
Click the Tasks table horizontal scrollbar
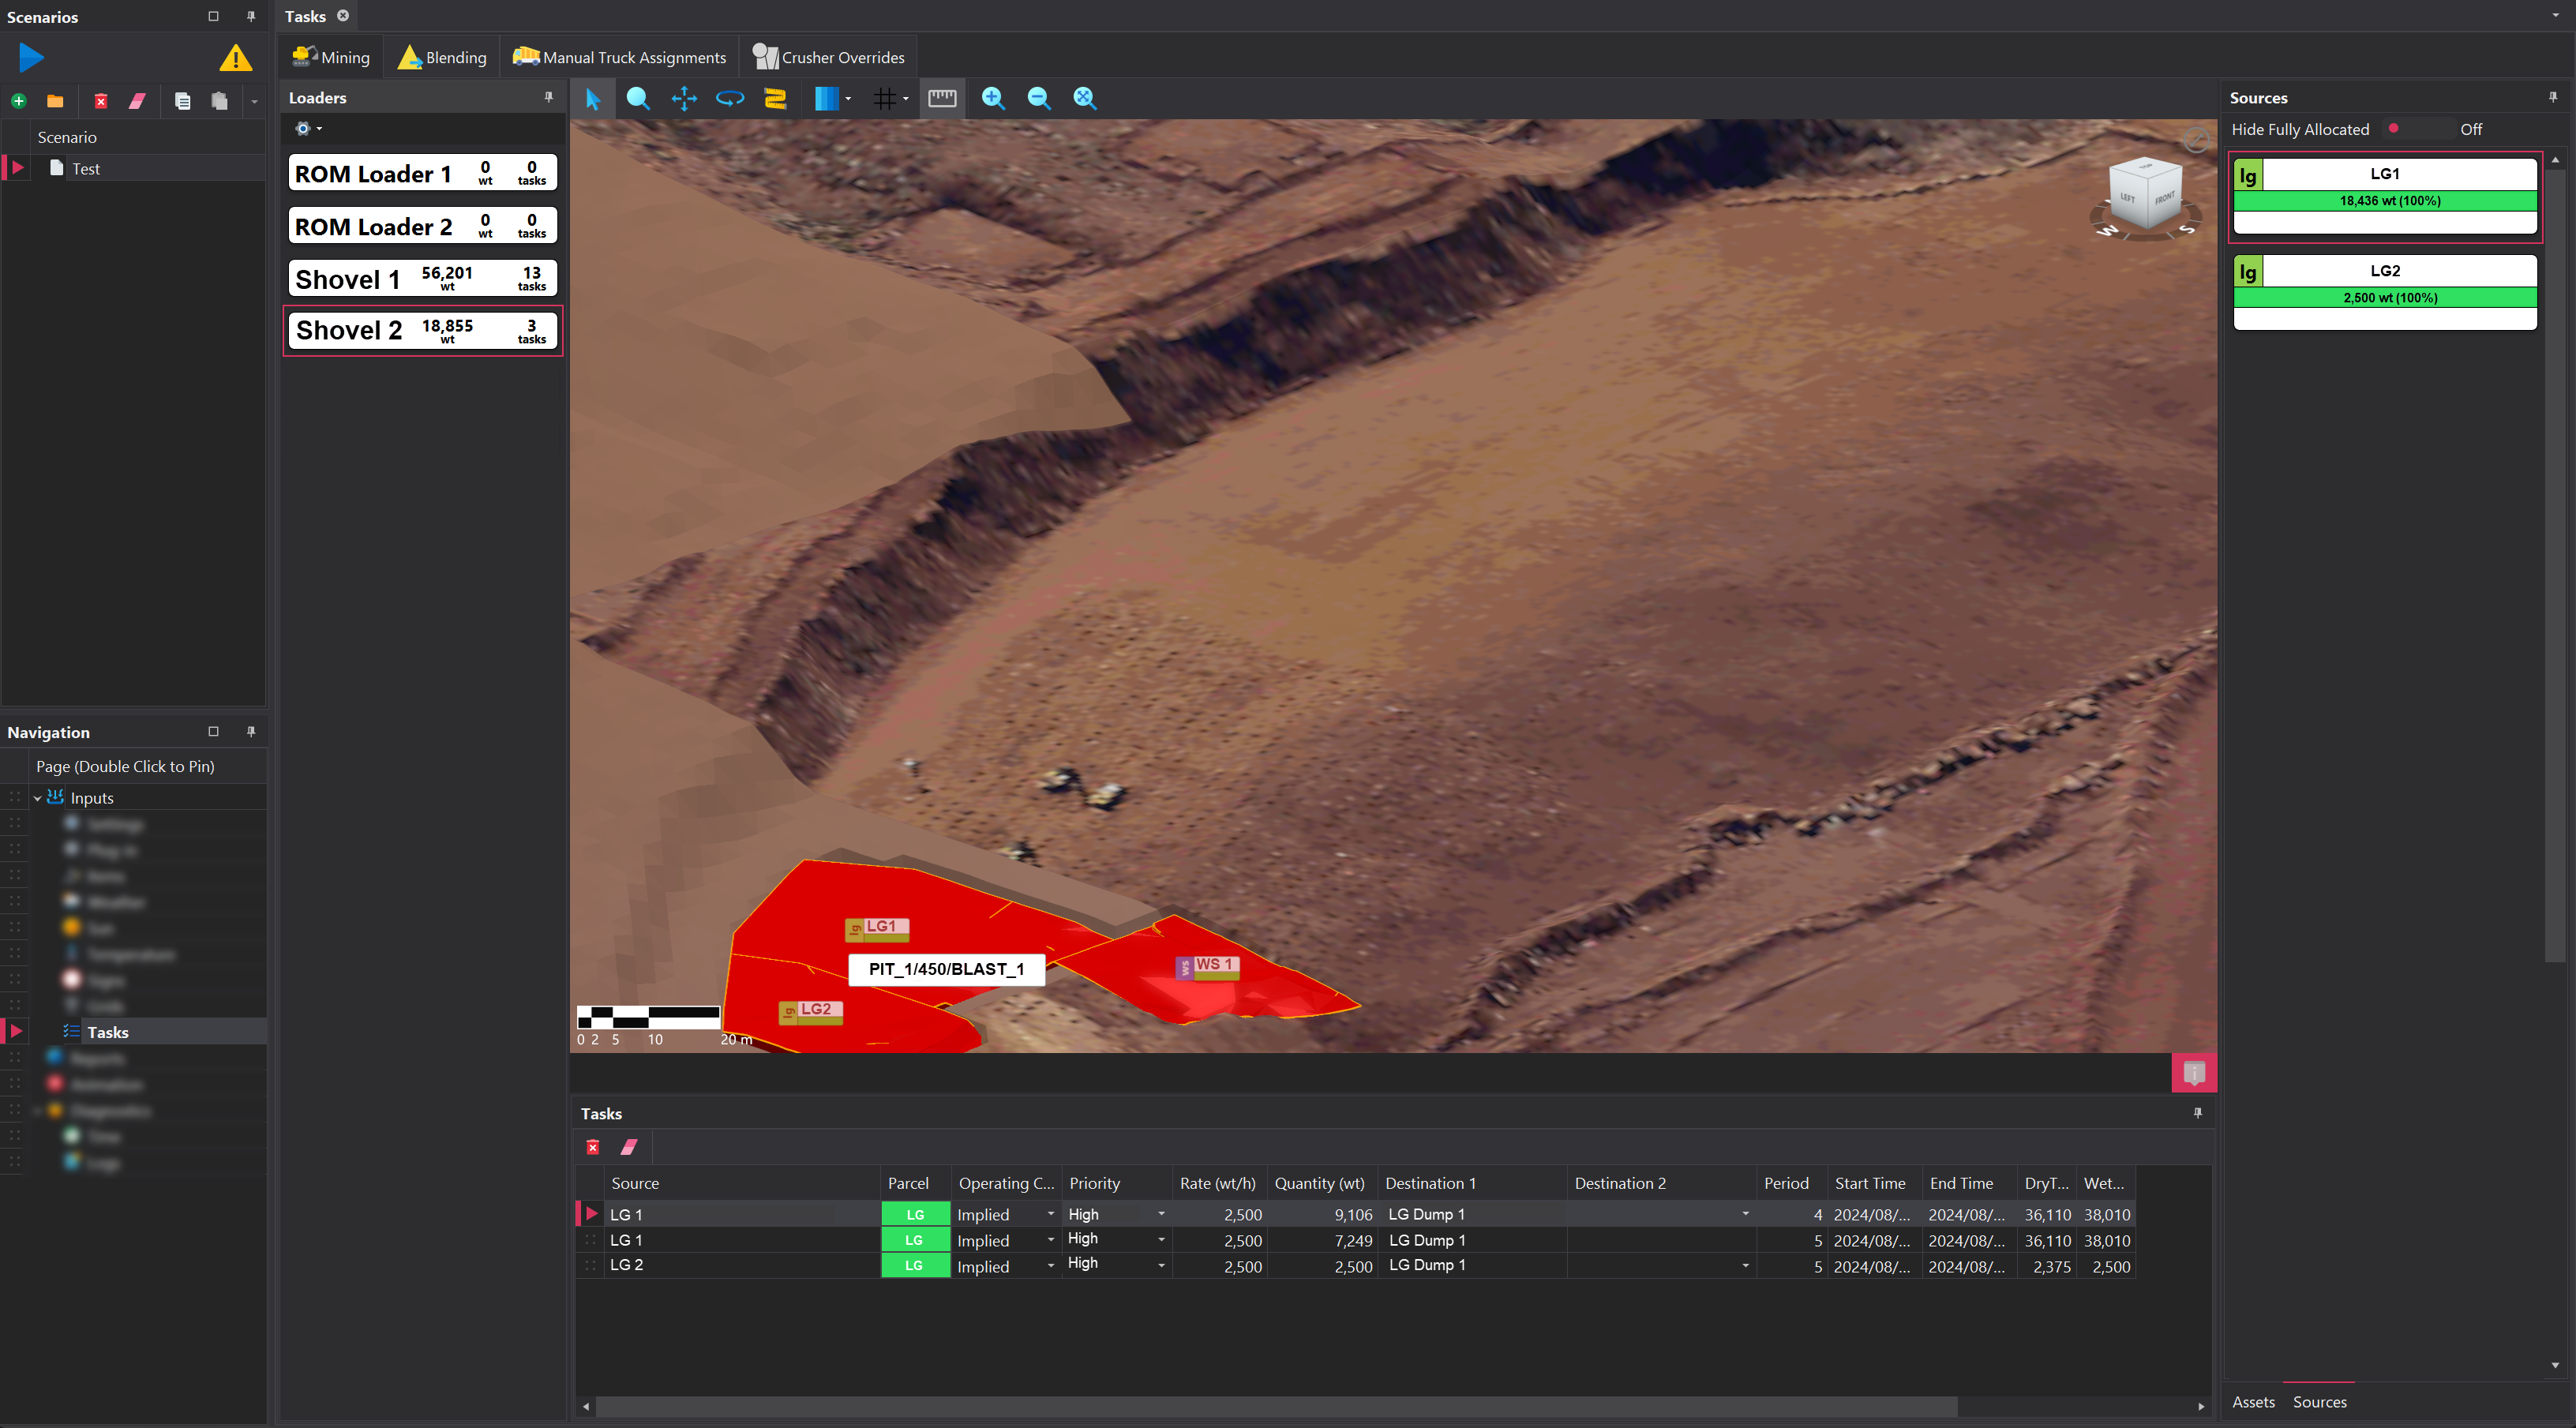click(1275, 1406)
